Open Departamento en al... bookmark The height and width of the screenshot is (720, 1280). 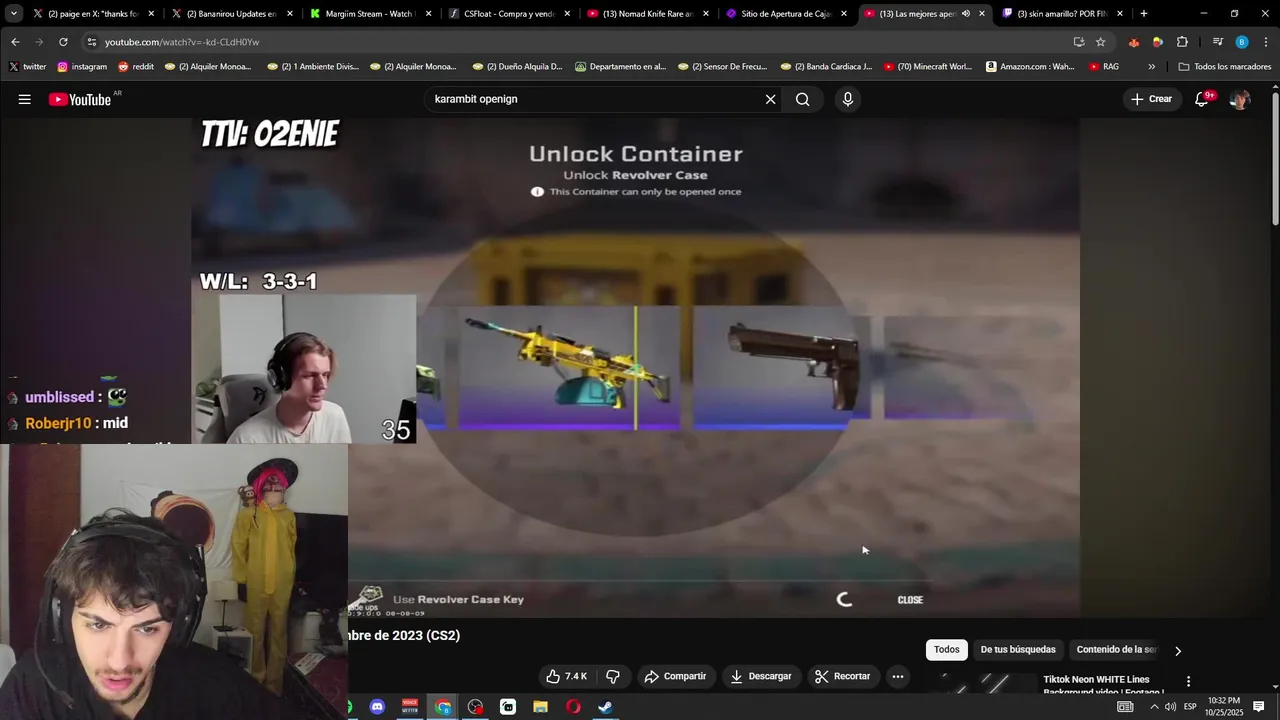[620, 67]
